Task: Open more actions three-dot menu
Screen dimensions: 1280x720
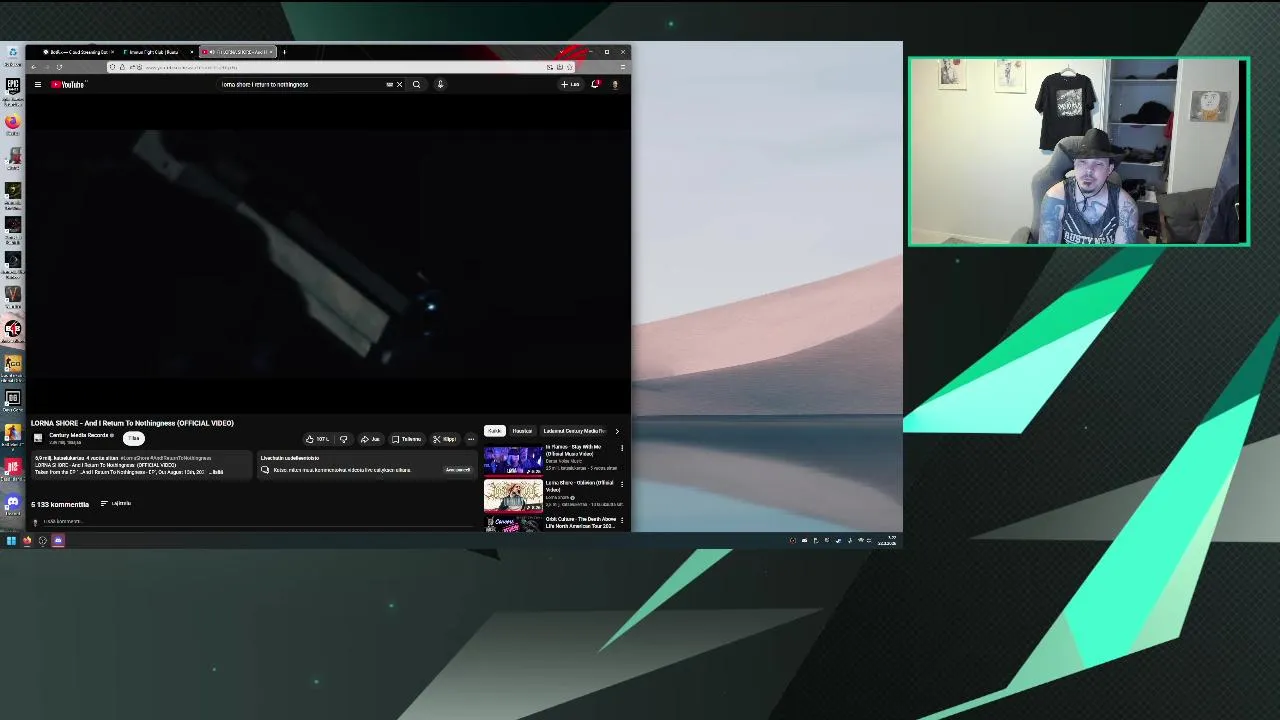Action: (471, 439)
